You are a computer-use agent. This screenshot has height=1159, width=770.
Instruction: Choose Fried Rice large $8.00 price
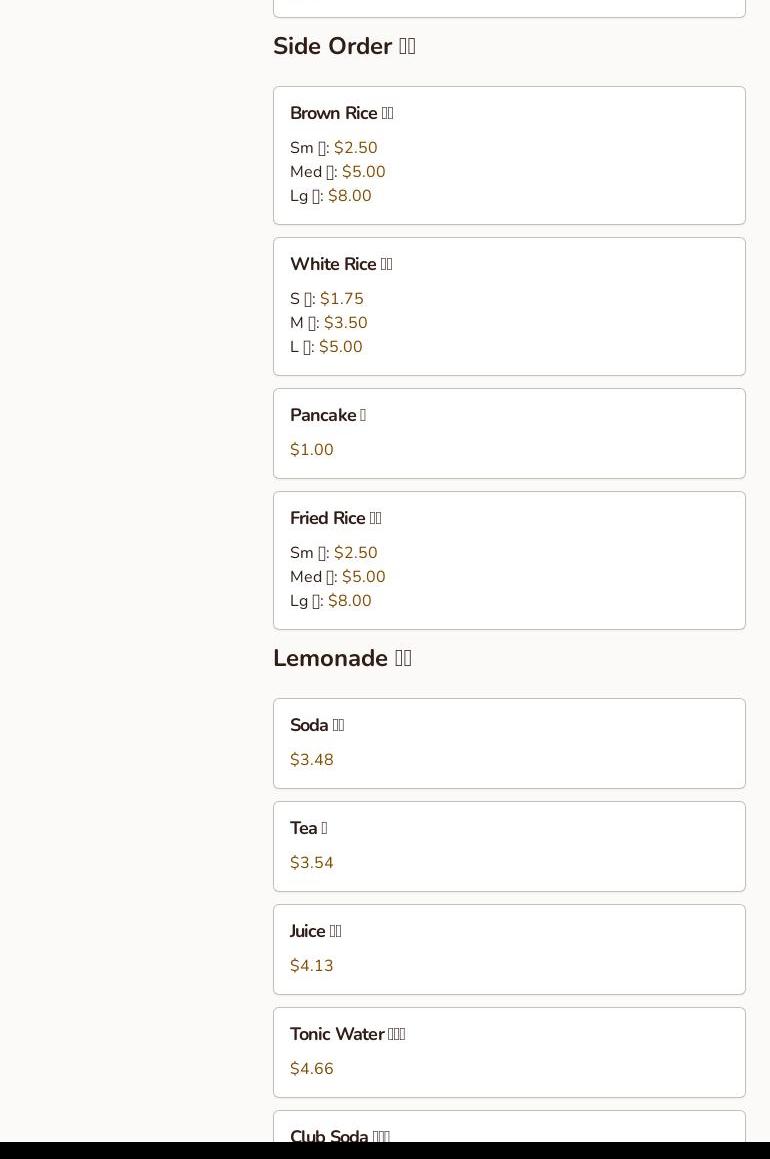point(349,601)
